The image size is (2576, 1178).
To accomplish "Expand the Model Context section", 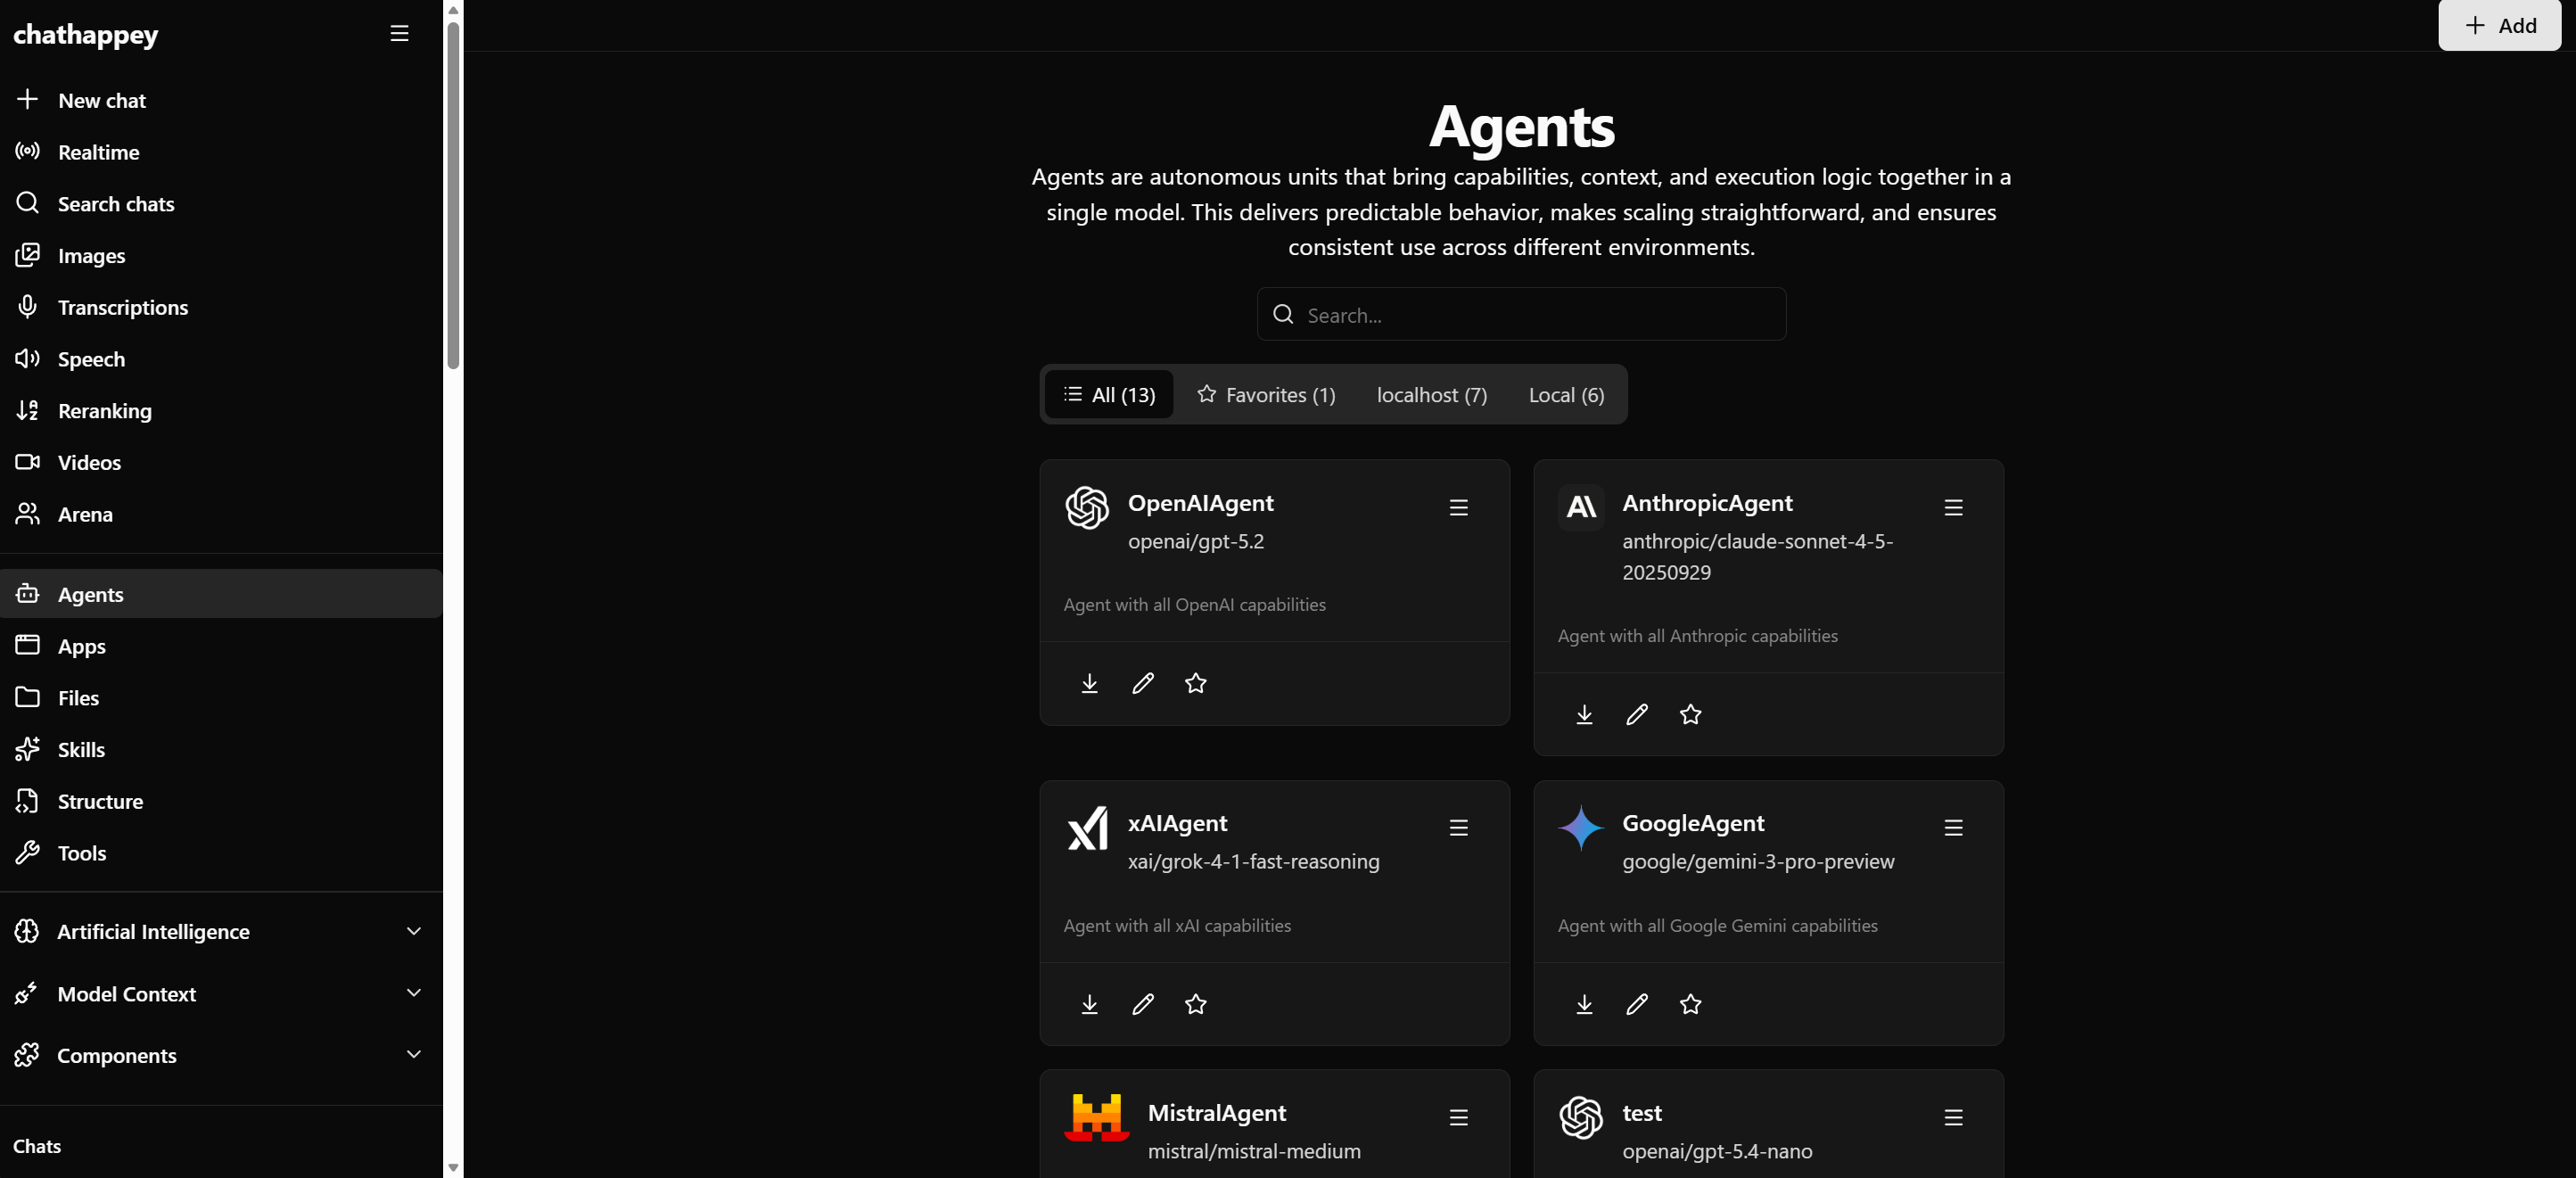I will click(x=221, y=993).
